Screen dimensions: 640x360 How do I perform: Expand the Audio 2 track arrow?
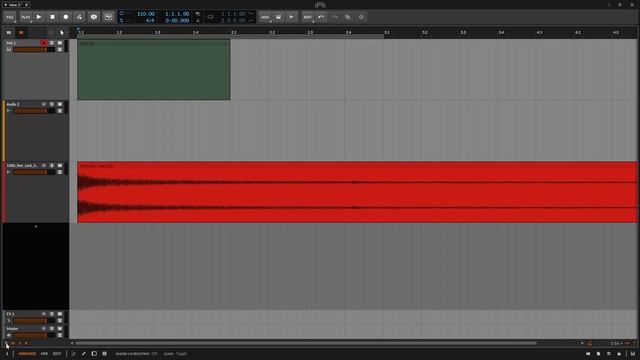(x=8, y=111)
